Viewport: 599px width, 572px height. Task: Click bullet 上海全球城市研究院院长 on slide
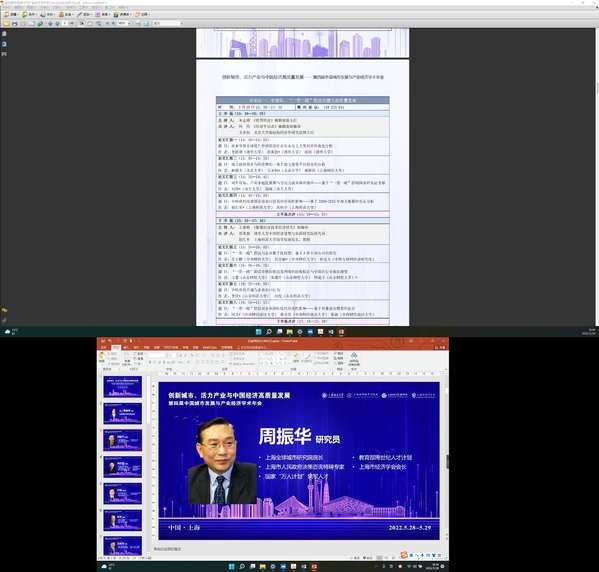point(294,457)
